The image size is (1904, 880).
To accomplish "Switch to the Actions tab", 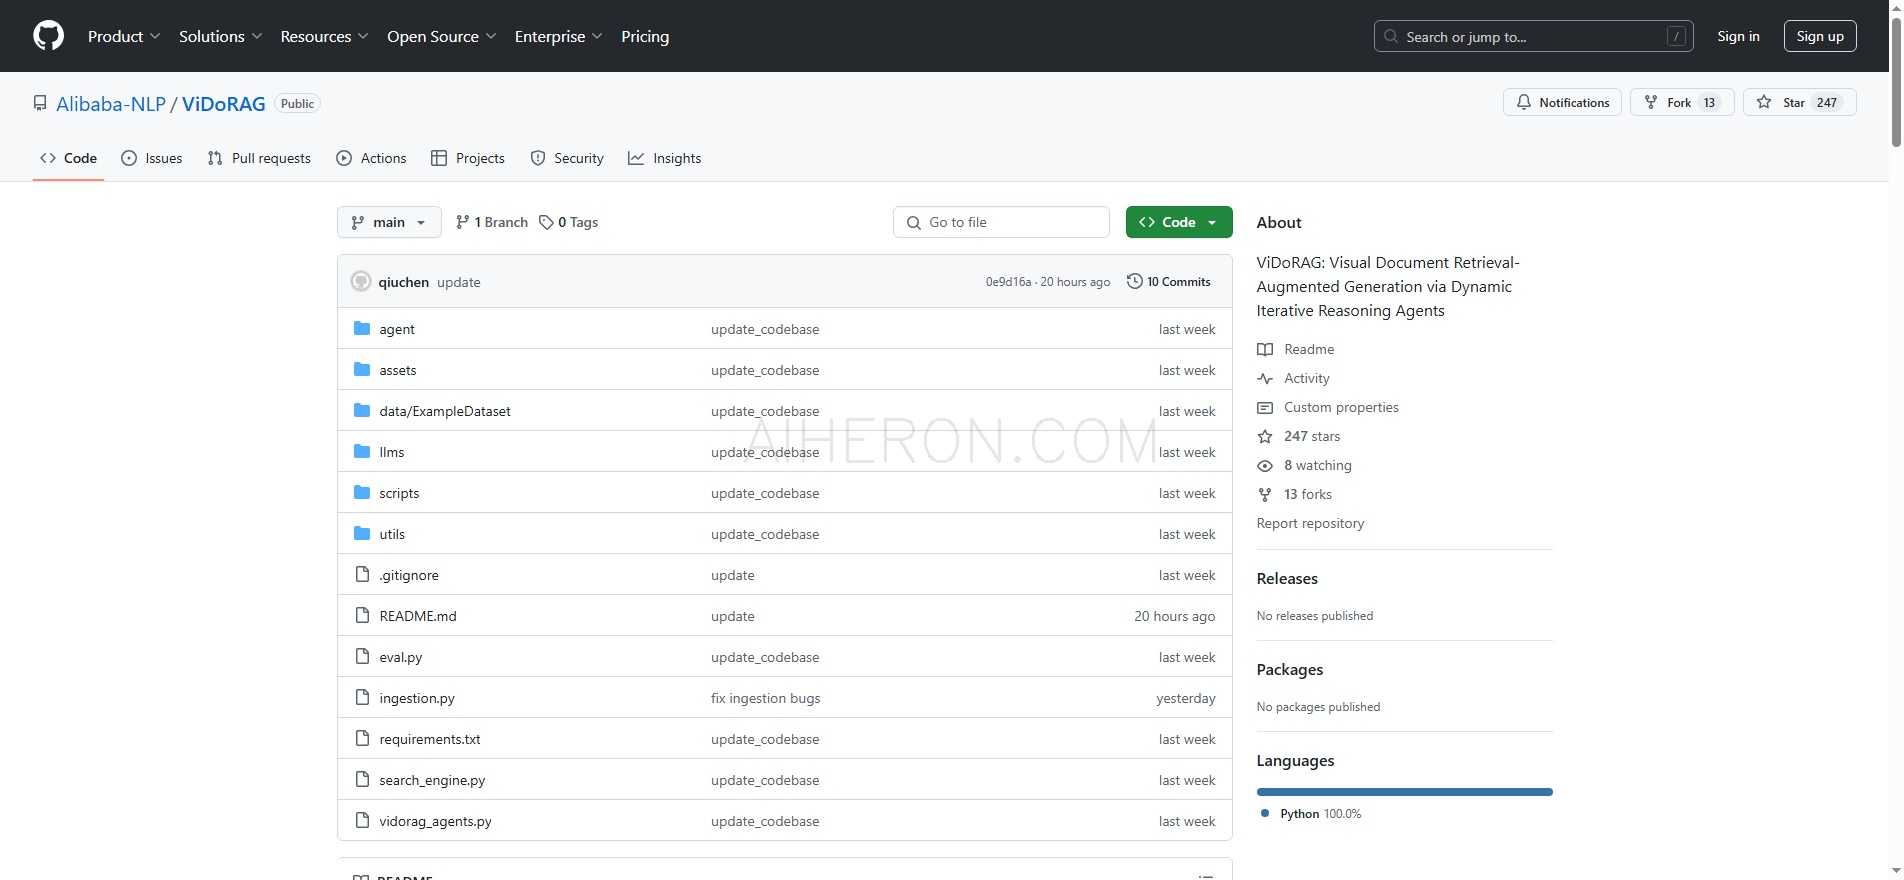I will [372, 158].
